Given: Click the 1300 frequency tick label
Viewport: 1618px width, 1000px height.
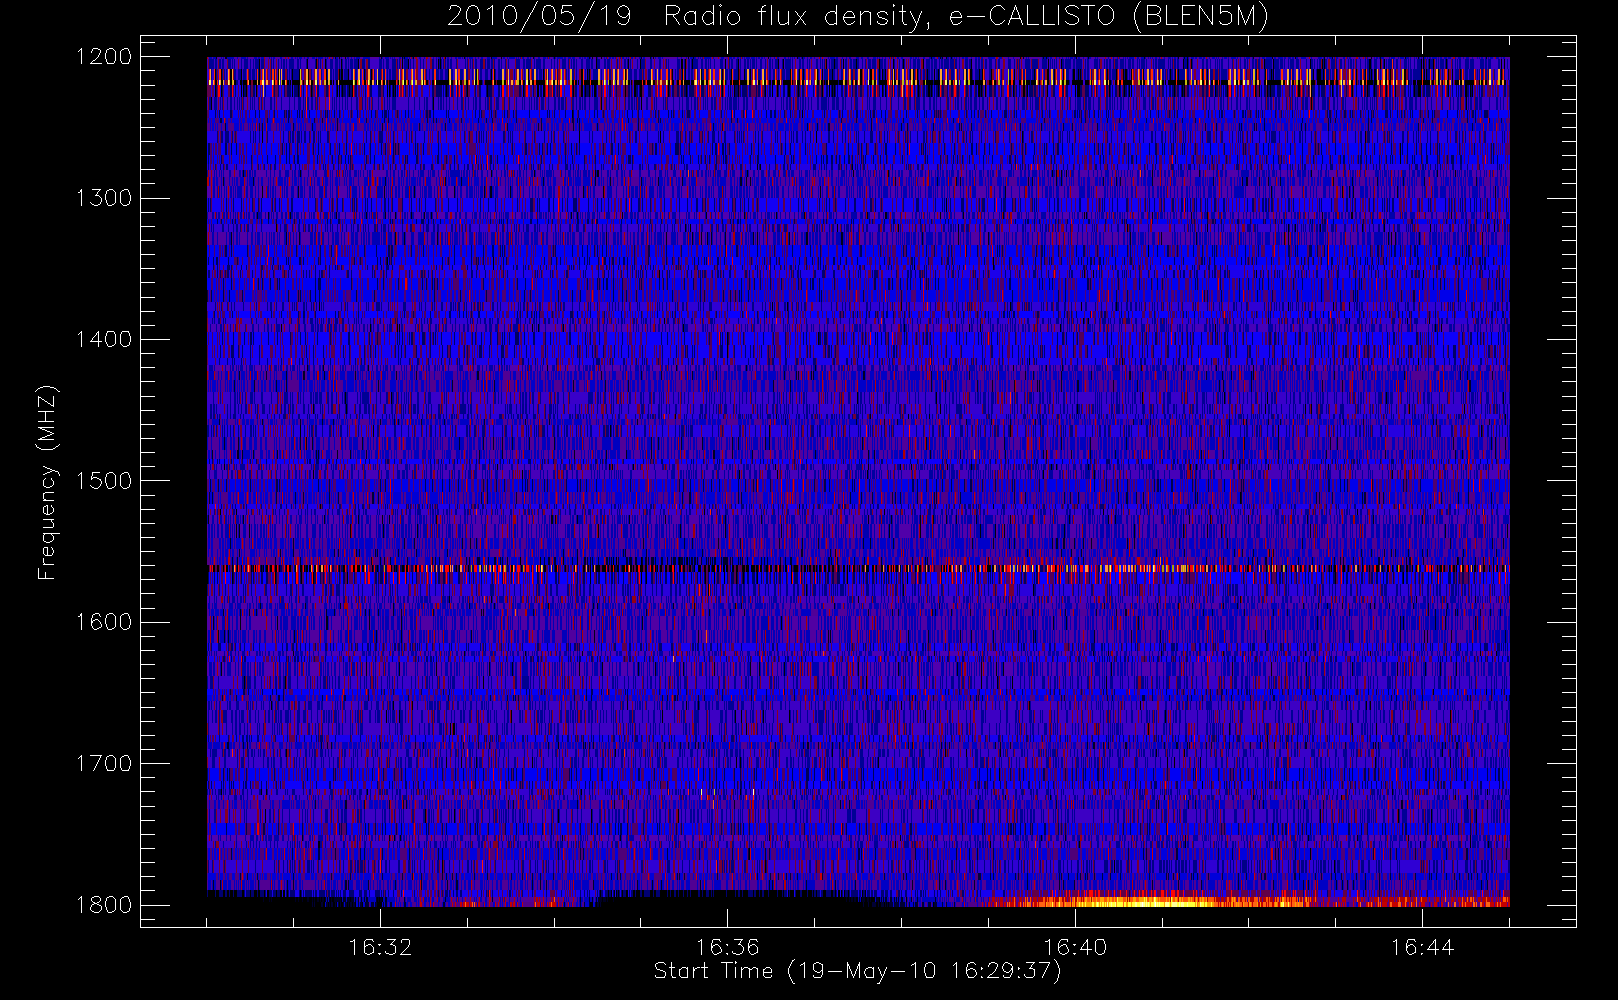Looking at the screenshot, I should click(104, 198).
